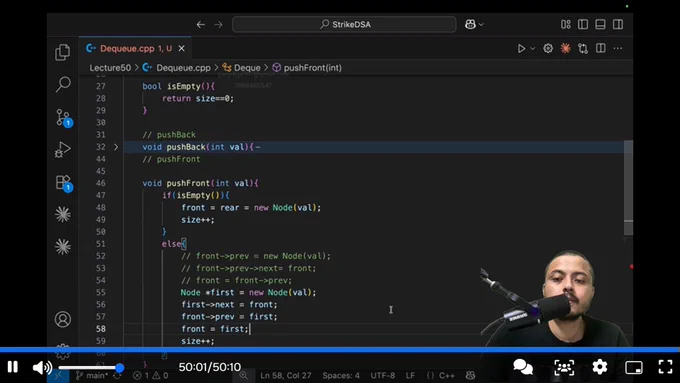Toggle the secondary side bar
This screenshot has height=383, width=680.
click(618, 24)
